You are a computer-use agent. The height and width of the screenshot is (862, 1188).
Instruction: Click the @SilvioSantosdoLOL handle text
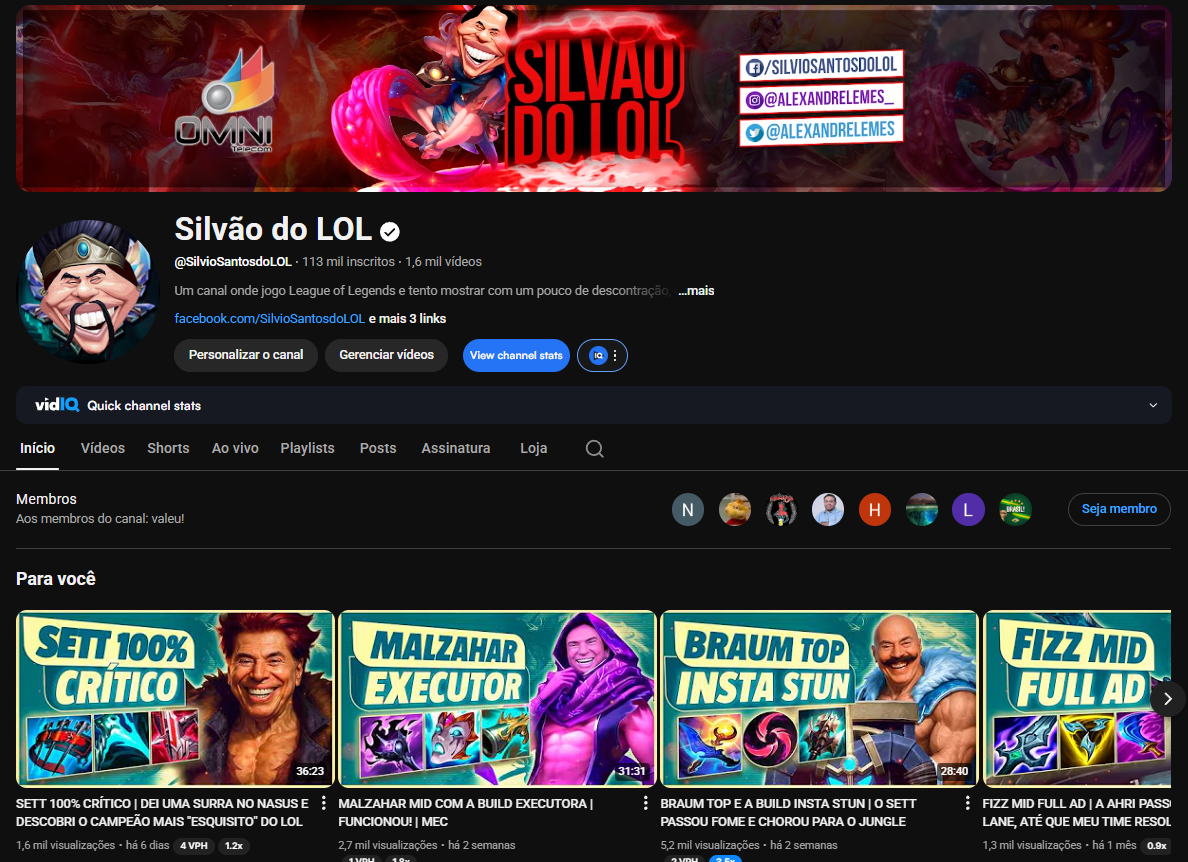[x=233, y=262]
